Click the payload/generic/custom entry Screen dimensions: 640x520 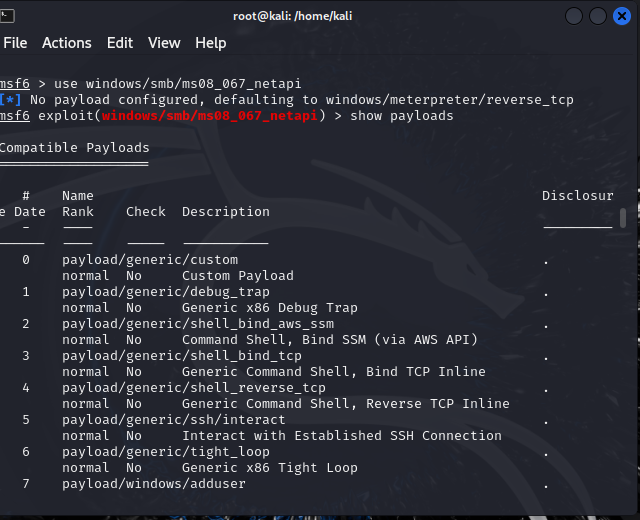pyautogui.click(x=150, y=260)
